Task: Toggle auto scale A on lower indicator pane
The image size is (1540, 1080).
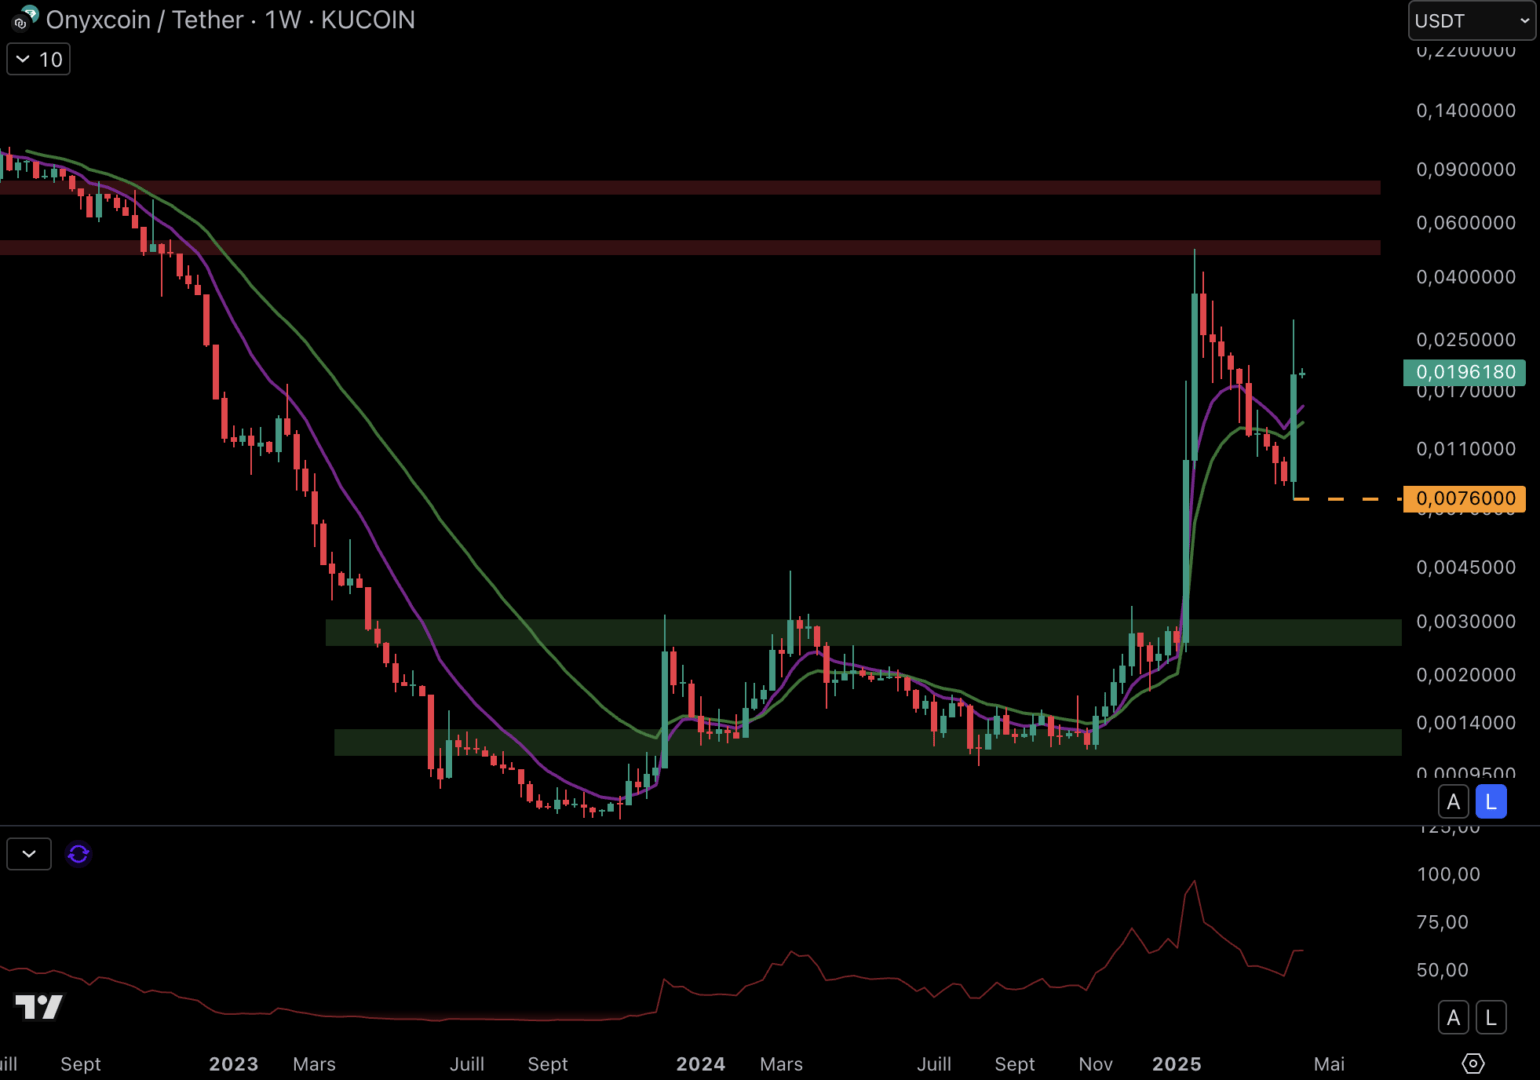Action: pos(1453,1018)
